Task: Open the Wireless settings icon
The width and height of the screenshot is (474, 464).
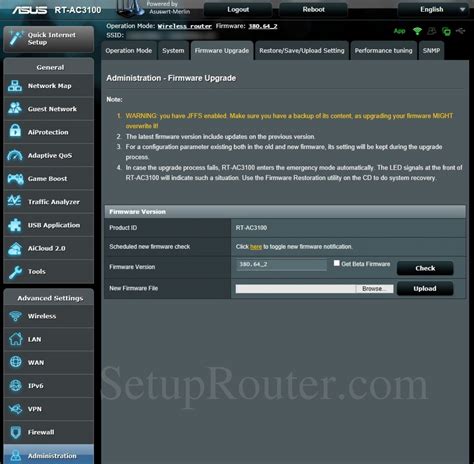Action: pos(15,316)
